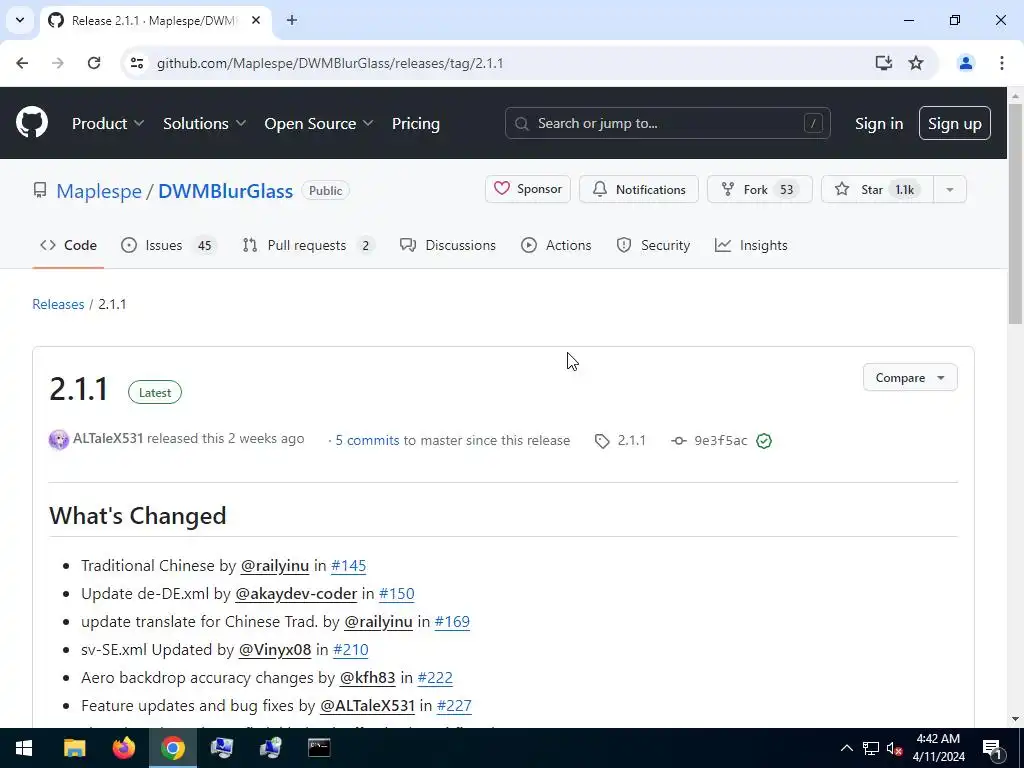Switch to the Issues tab
1024x768 pixels.
click(168, 245)
